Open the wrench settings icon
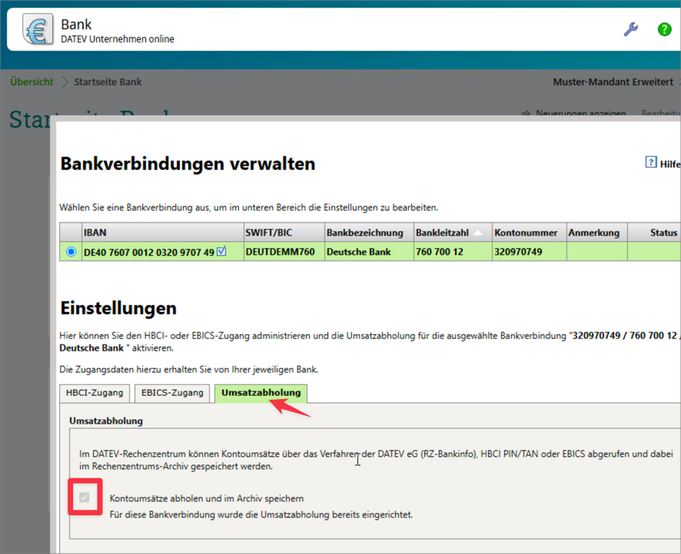The image size is (681, 554). point(631,29)
